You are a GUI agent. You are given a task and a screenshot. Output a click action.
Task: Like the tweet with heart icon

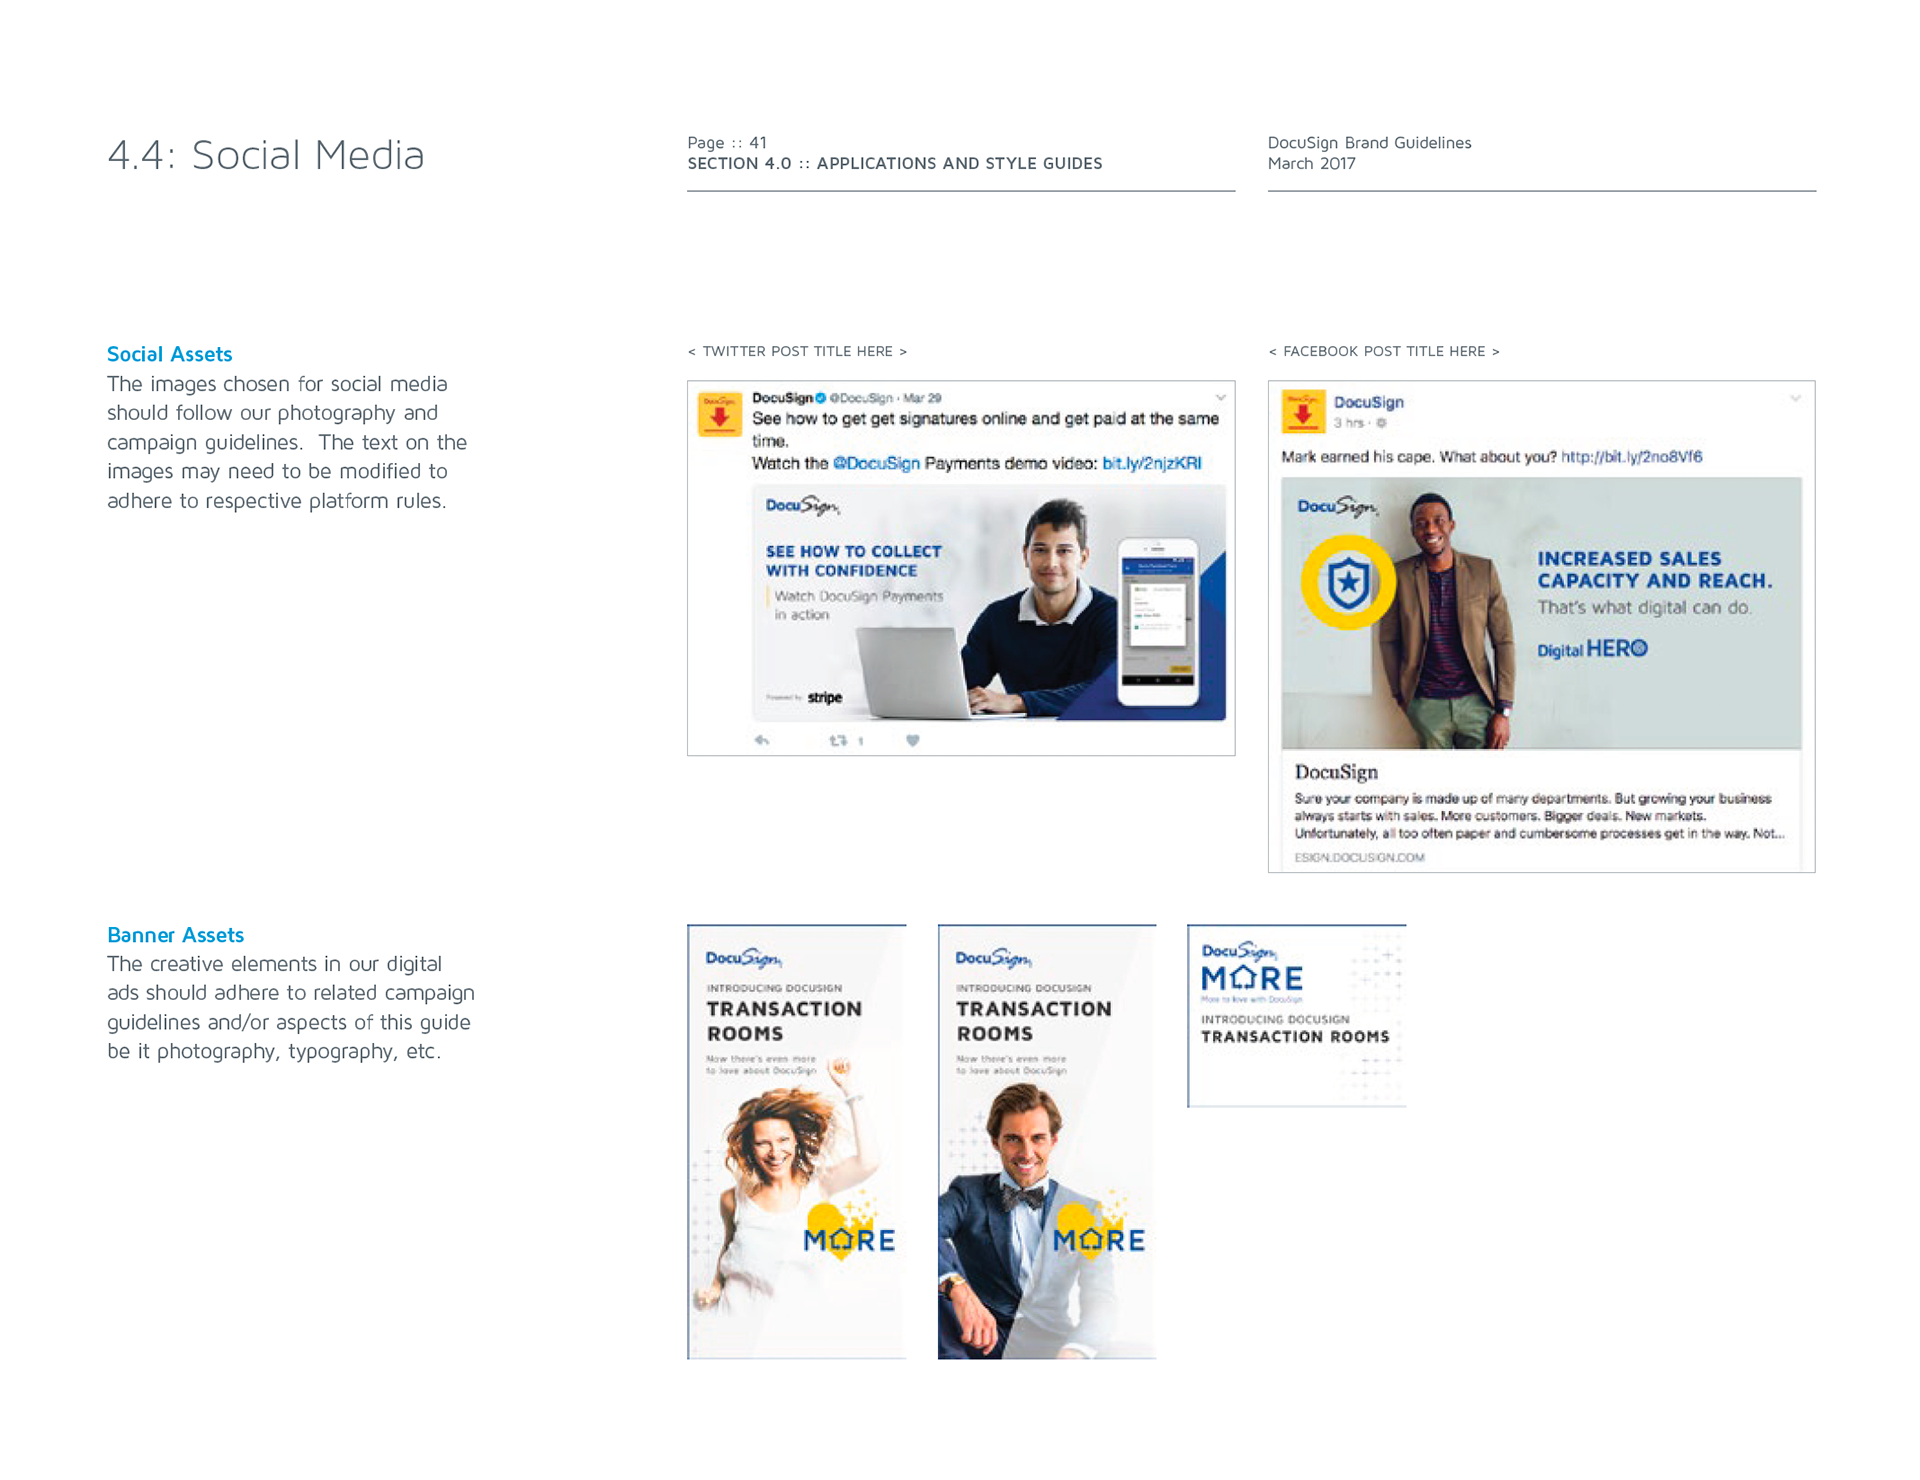912,740
